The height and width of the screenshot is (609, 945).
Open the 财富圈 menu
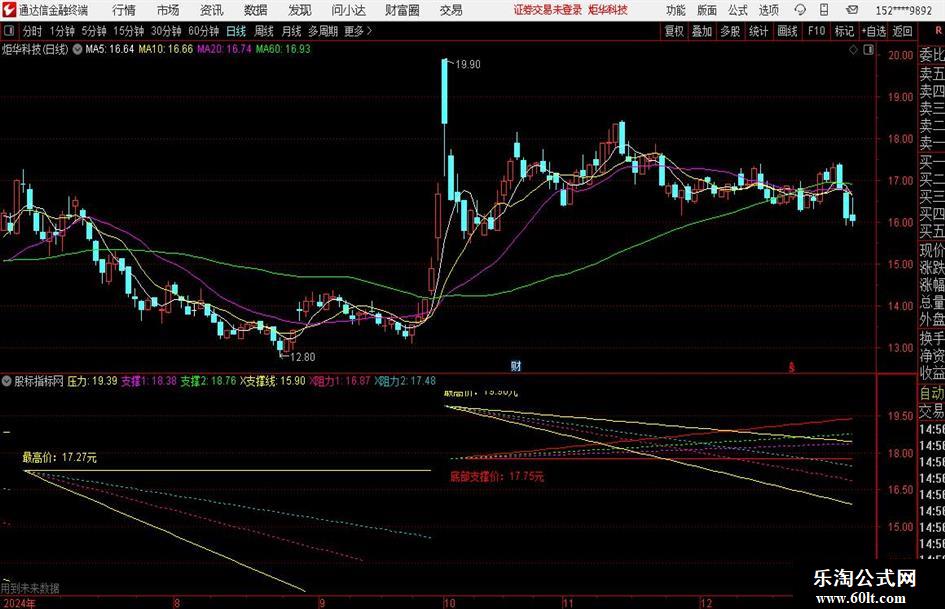coord(402,10)
